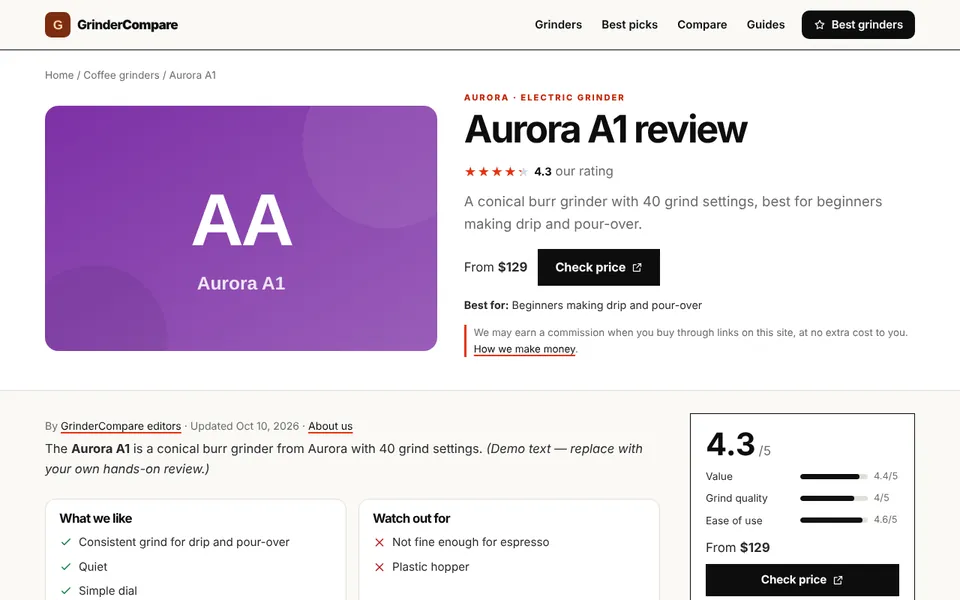Click the Aurora A1 review heading

[606, 130]
